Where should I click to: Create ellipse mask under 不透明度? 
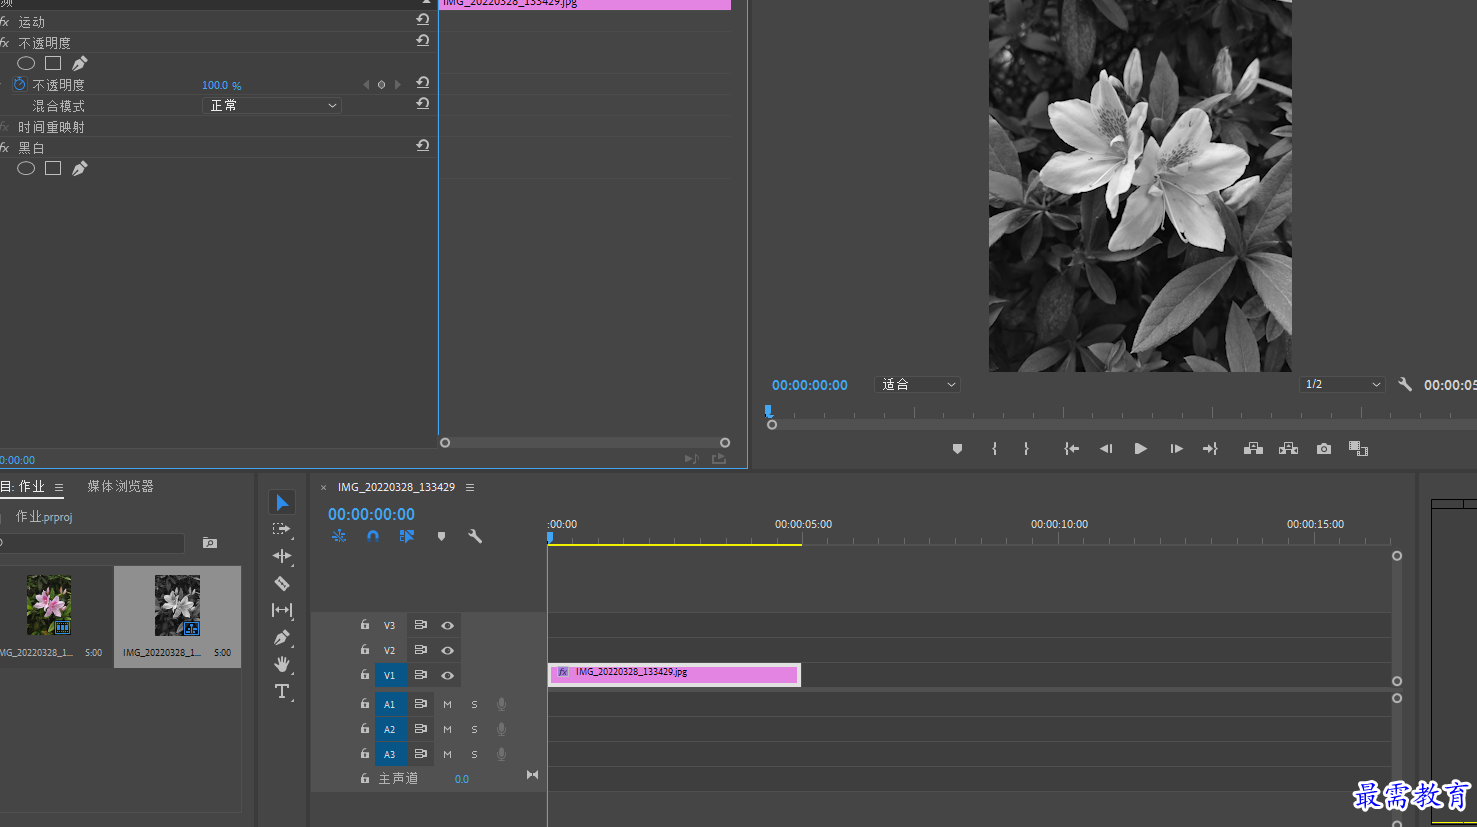[x=26, y=63]
